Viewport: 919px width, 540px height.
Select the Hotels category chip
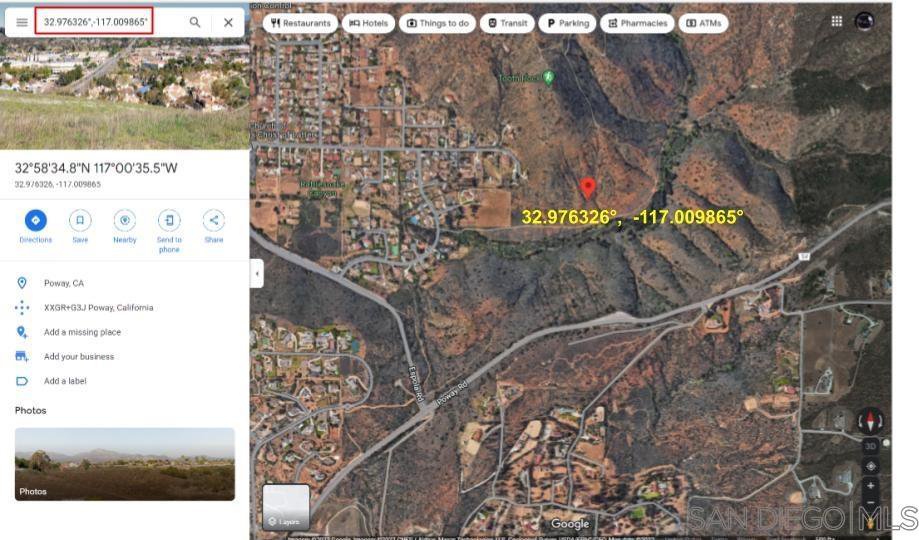(x=369, y=23)
